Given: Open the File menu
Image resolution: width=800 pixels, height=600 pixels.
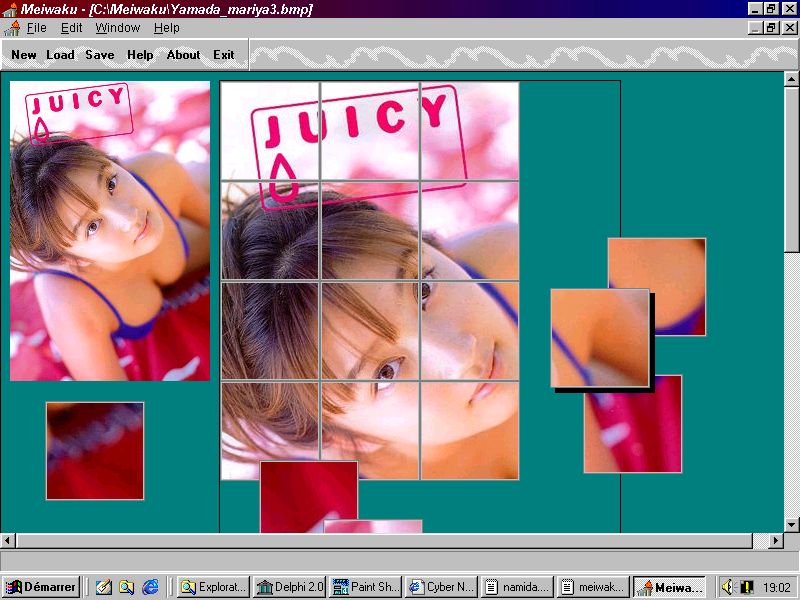Looking at the screenshot, I should coord(36,28).
